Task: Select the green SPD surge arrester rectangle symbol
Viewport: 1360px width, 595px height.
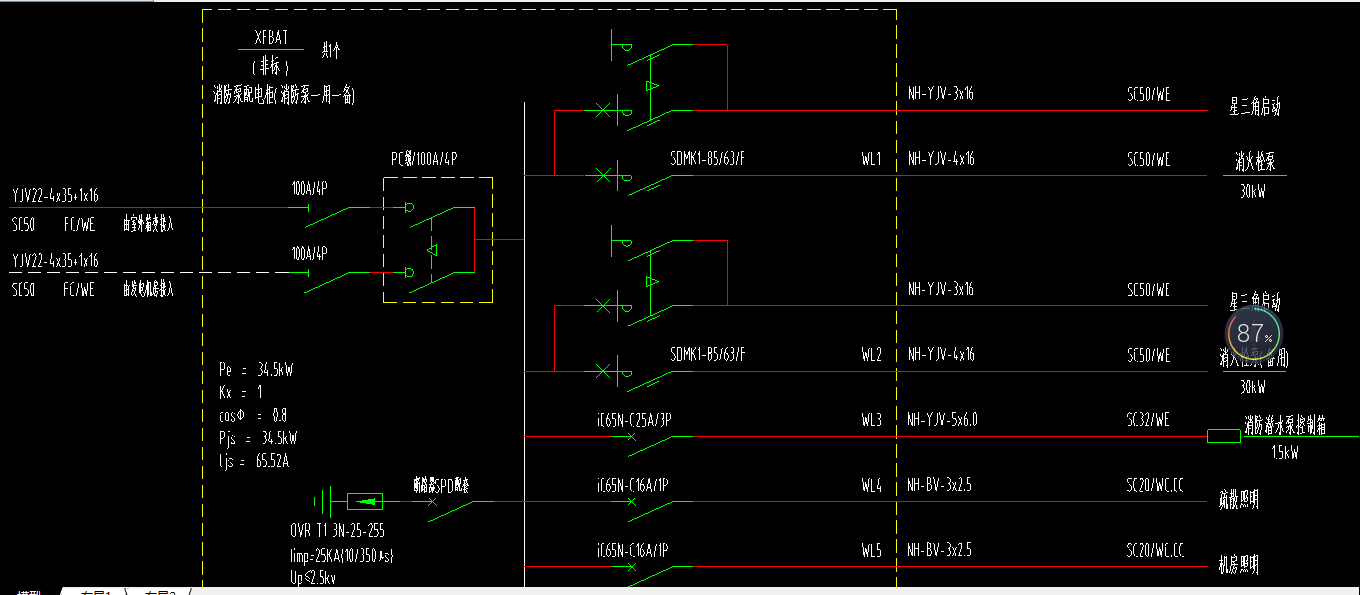Action: [x=365, y=501]
